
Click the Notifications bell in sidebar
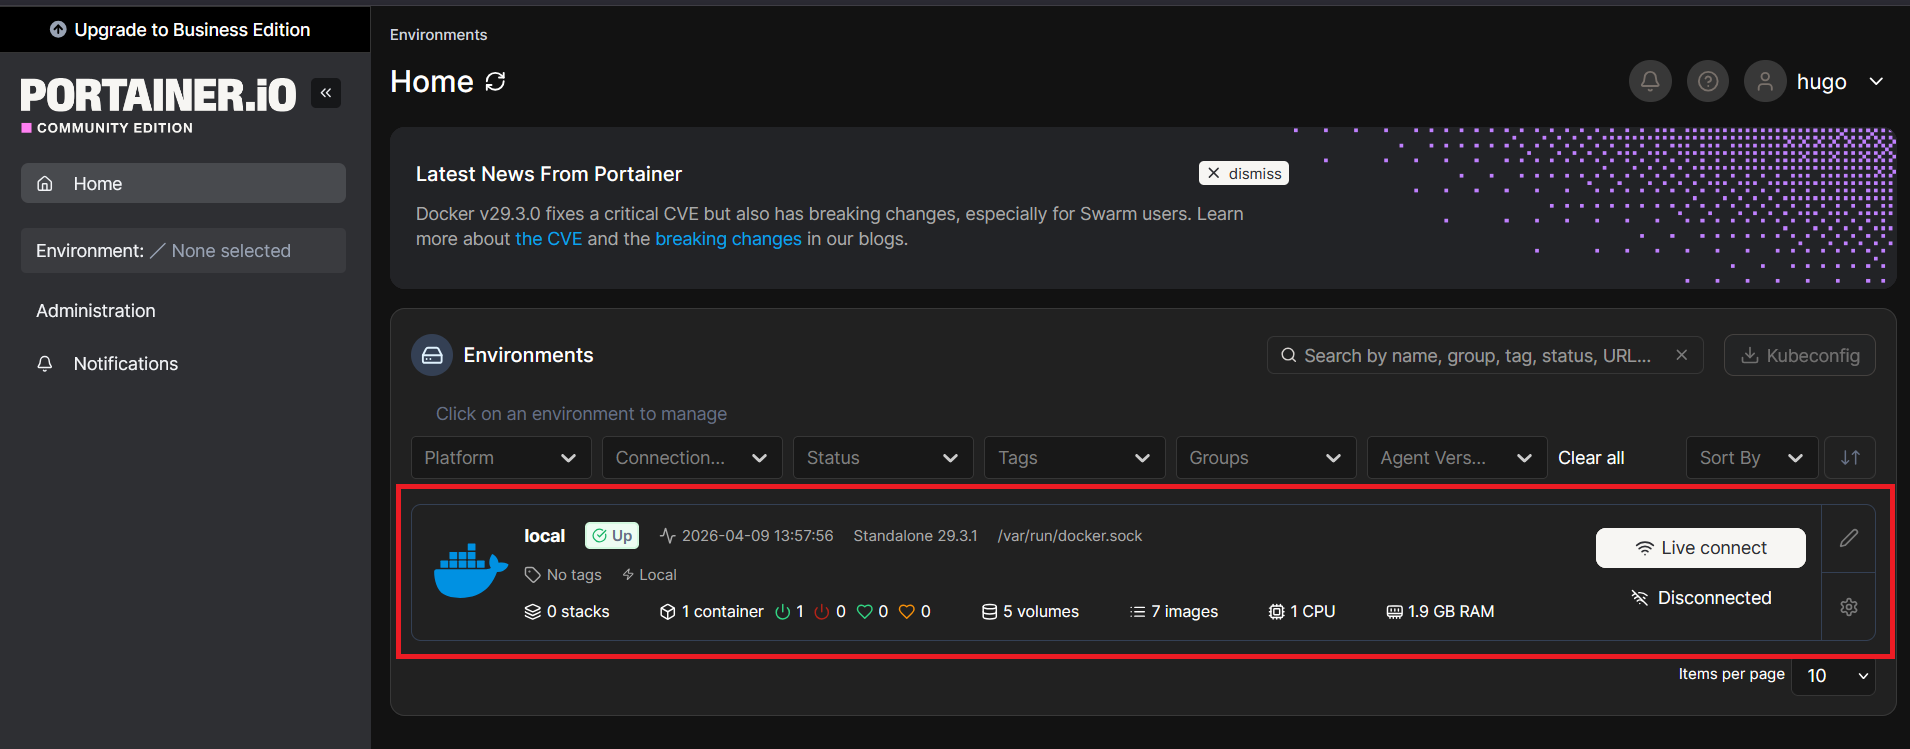(45, 364)
